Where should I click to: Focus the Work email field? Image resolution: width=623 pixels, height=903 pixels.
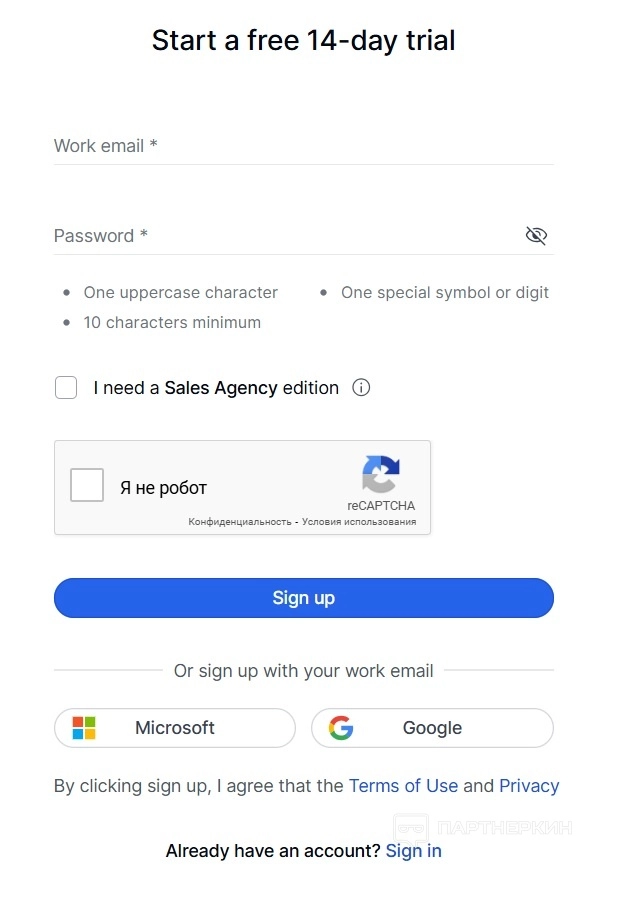click(x=303, y=146)
